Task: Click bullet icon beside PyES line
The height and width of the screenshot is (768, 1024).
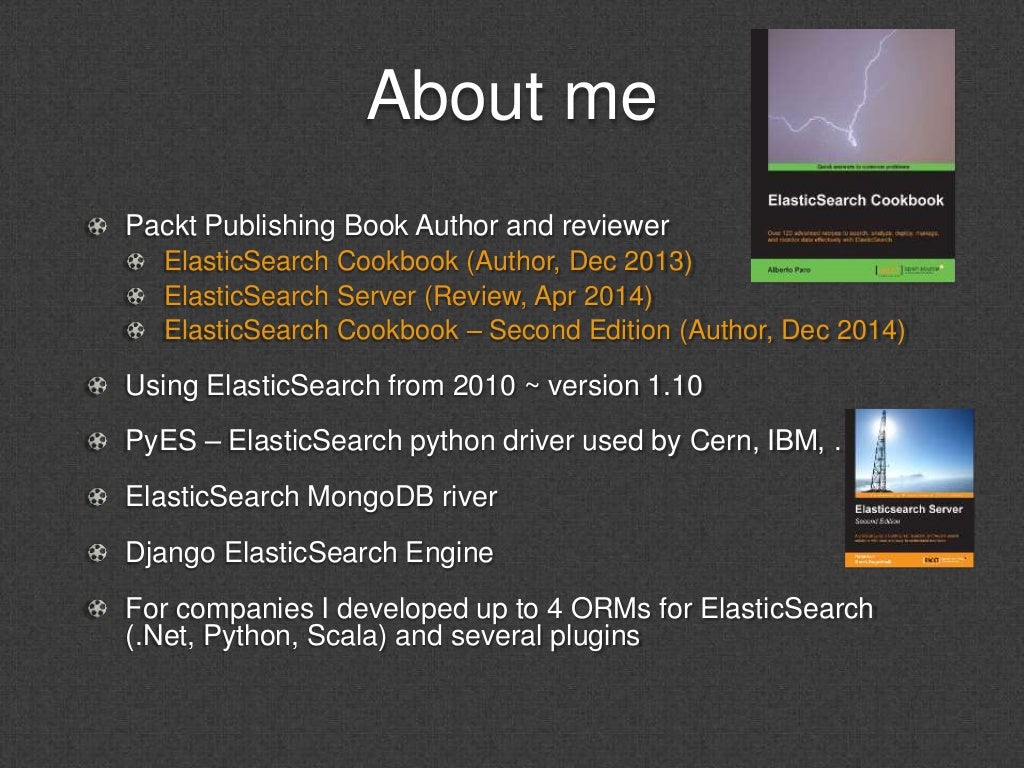Action: click(x=97, y=441)
